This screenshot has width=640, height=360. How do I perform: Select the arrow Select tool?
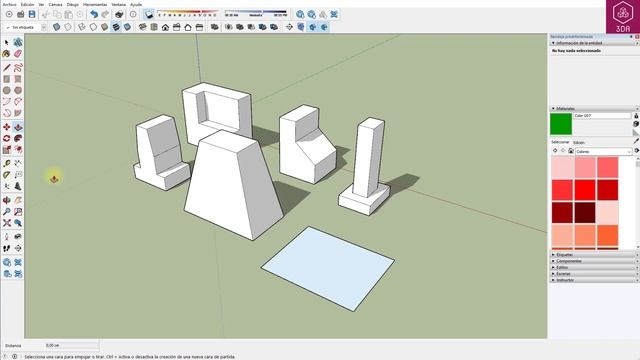(x=7, y=42)
